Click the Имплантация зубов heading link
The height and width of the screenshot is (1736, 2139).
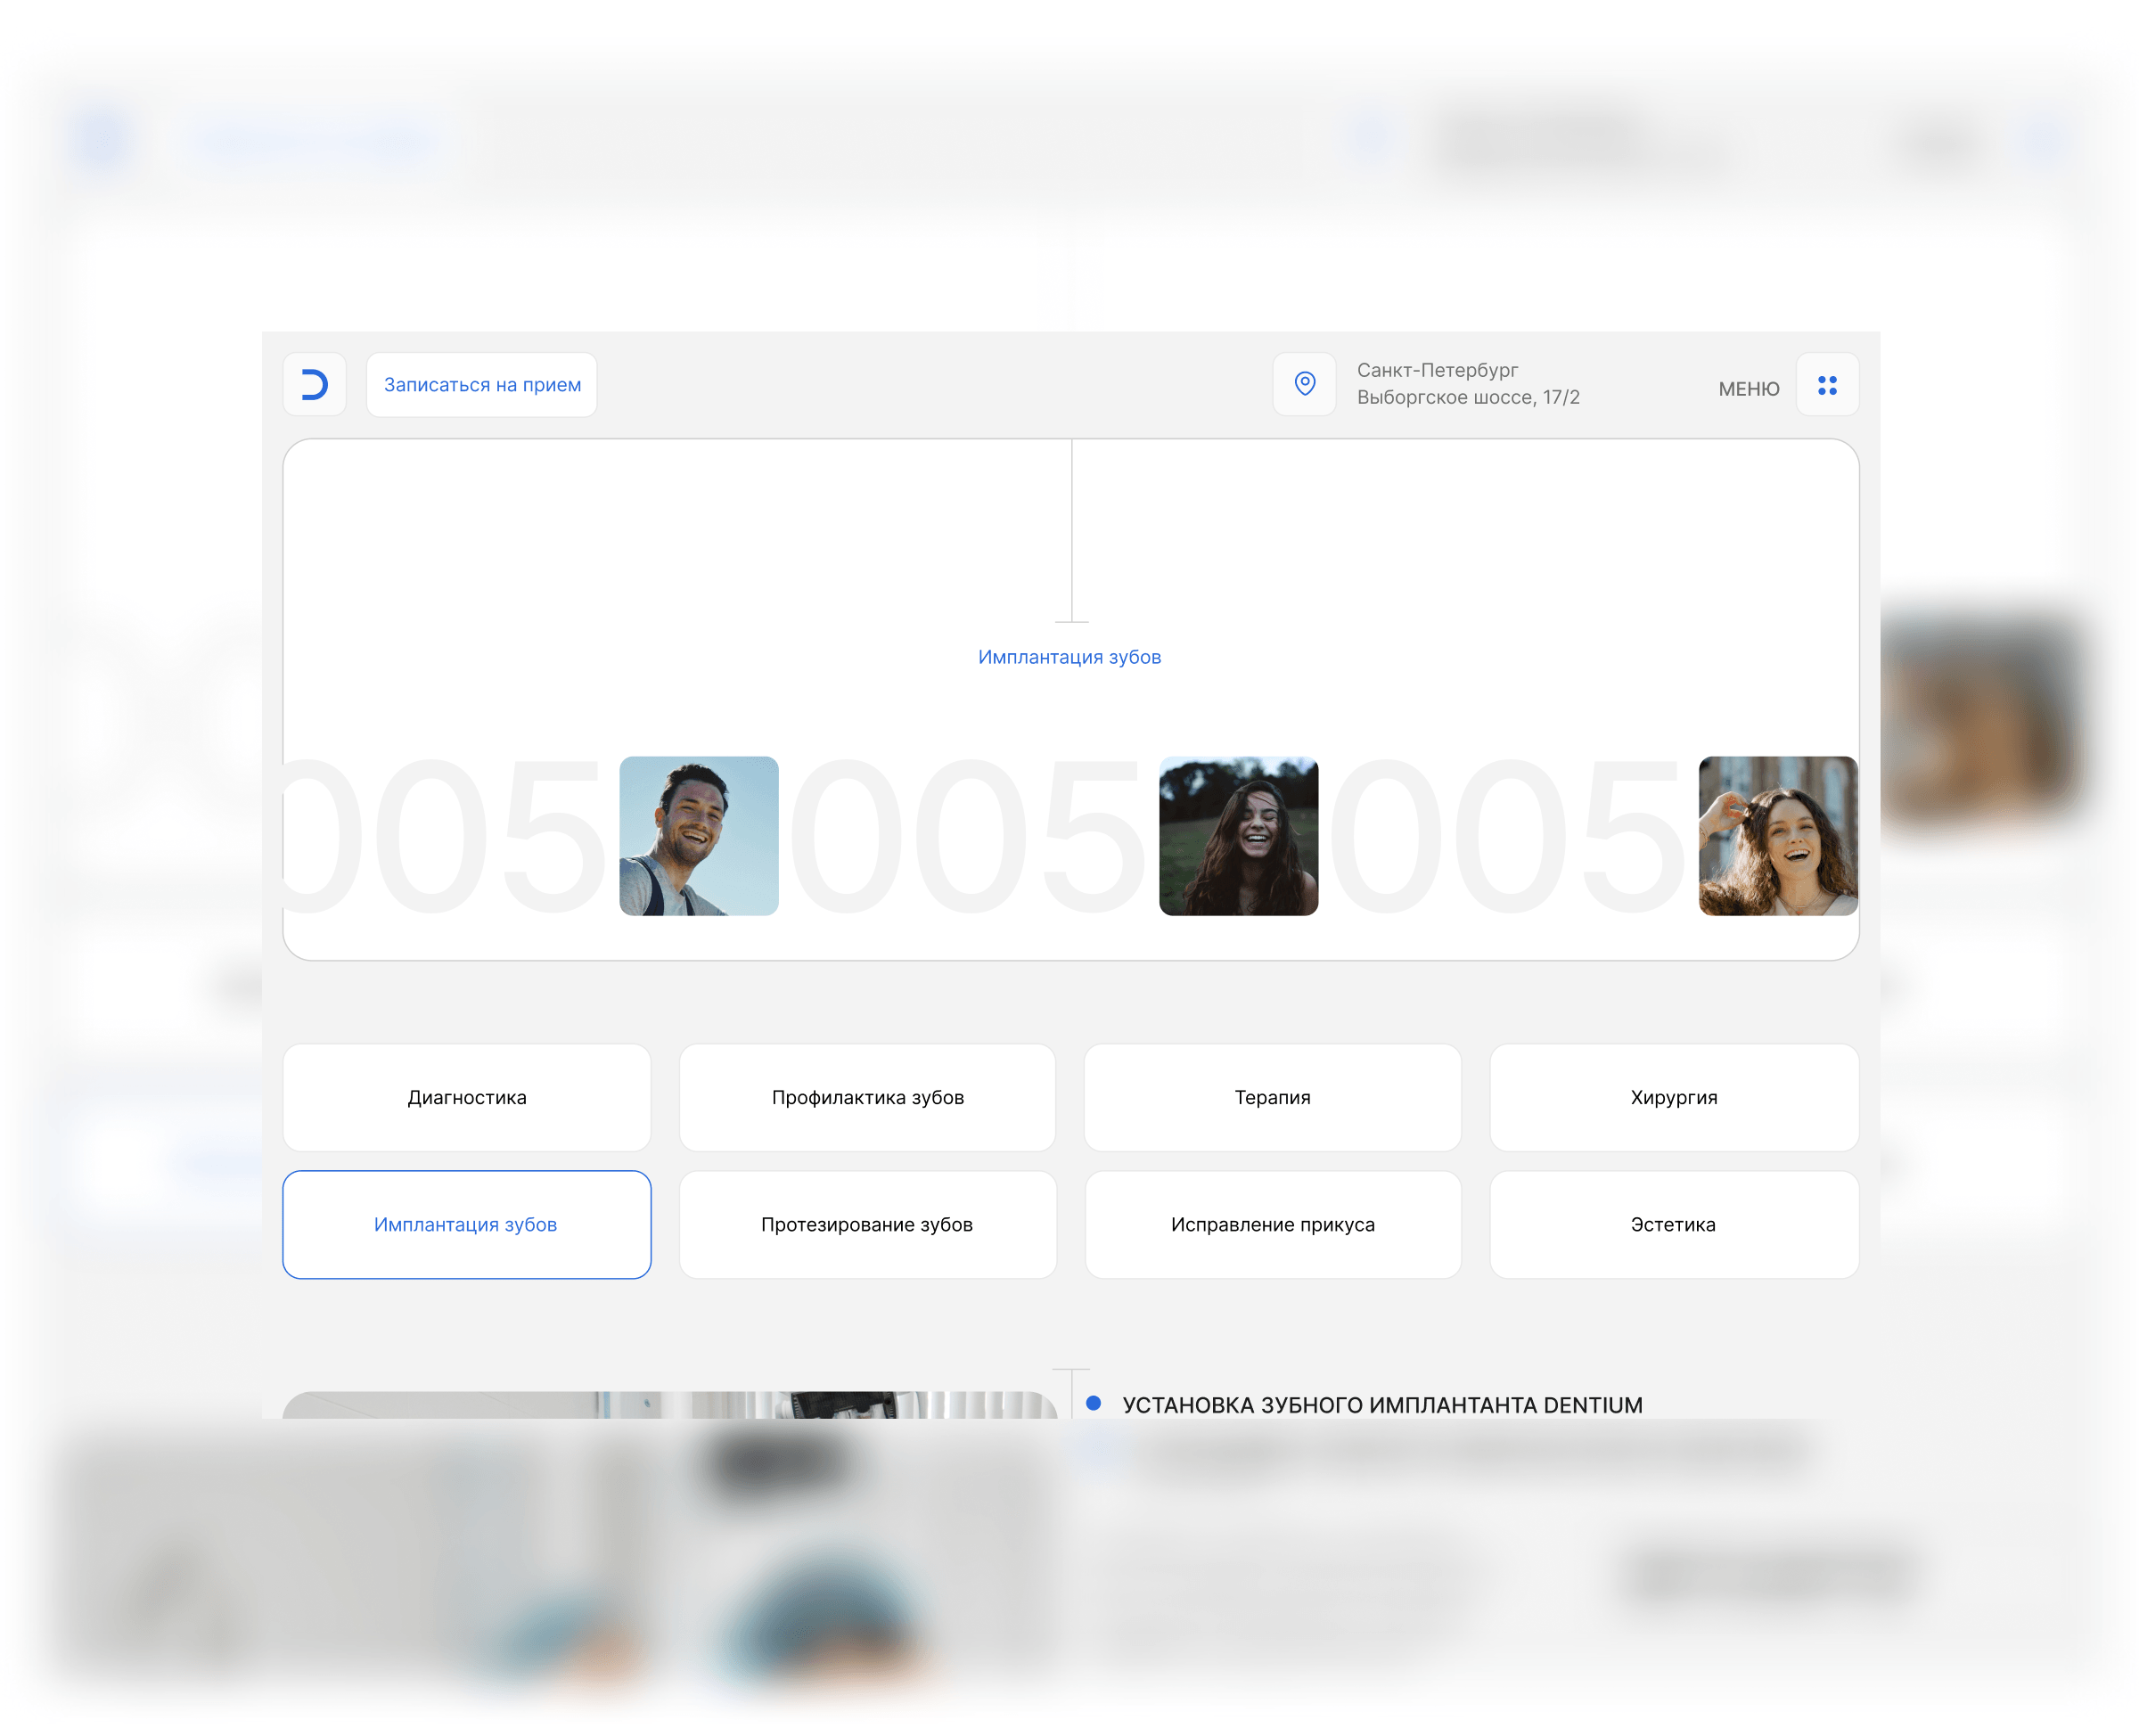[x=1068, y=657]
